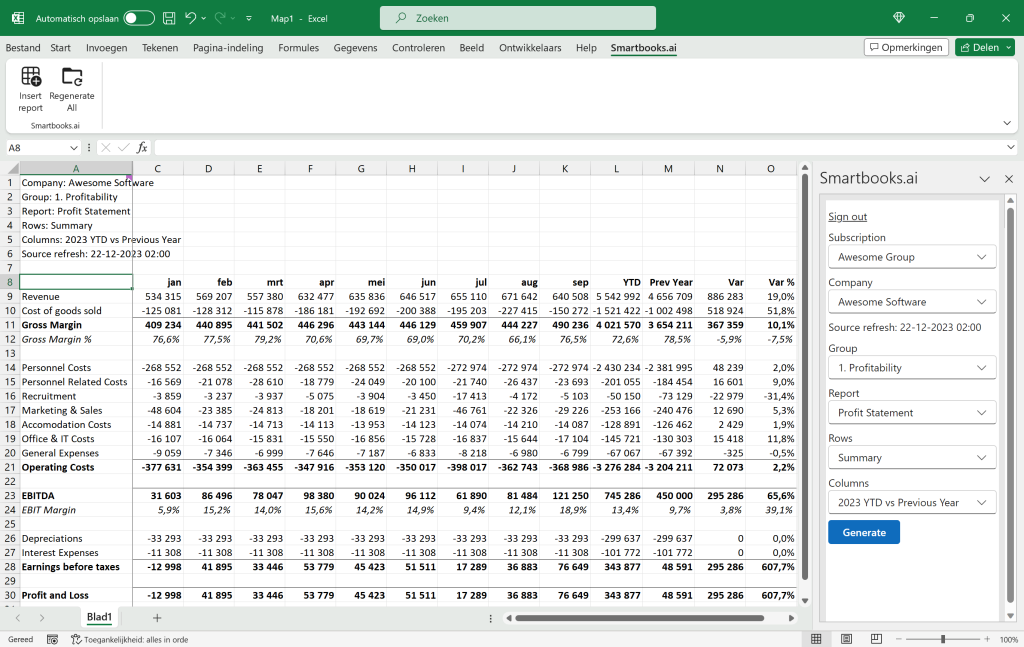Switch to Normal view icon

816,639
